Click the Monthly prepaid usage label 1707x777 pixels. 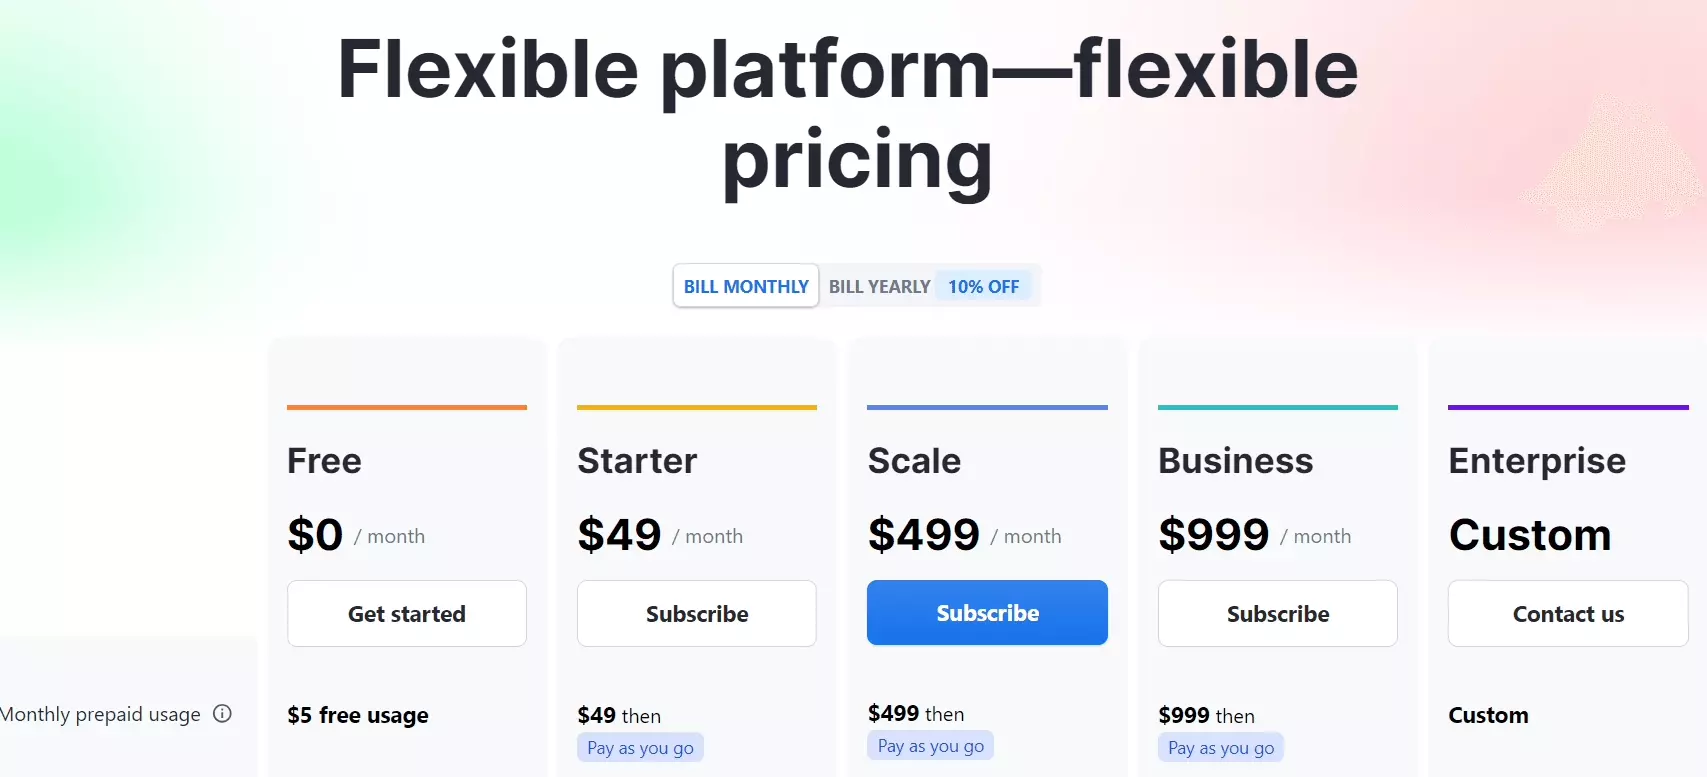(100, 715)
